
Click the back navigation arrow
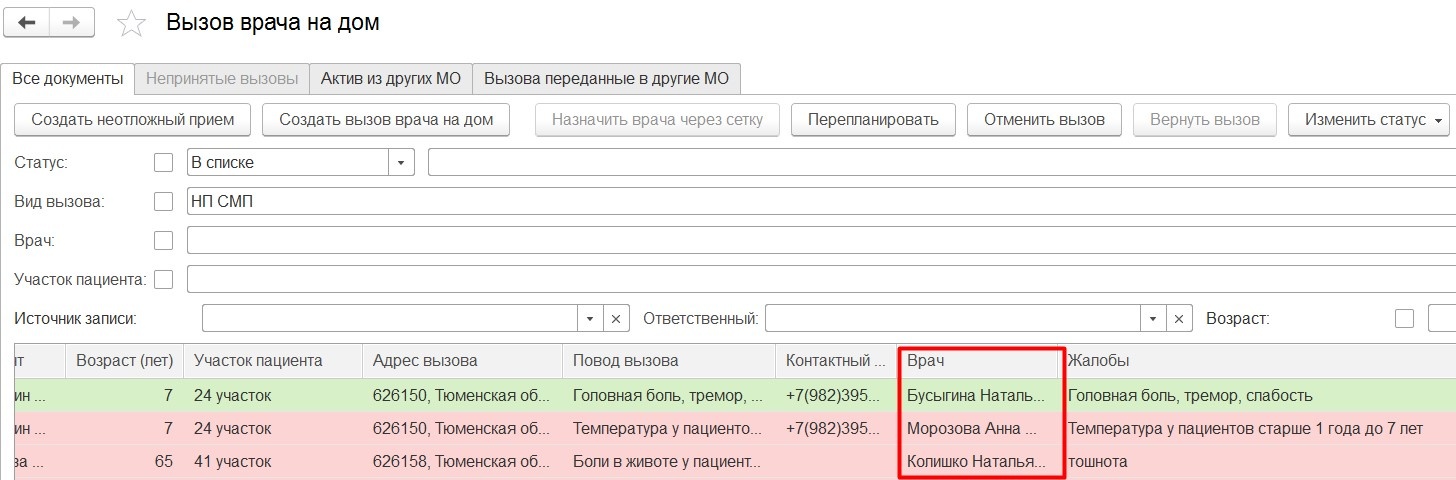coord(27,23)
